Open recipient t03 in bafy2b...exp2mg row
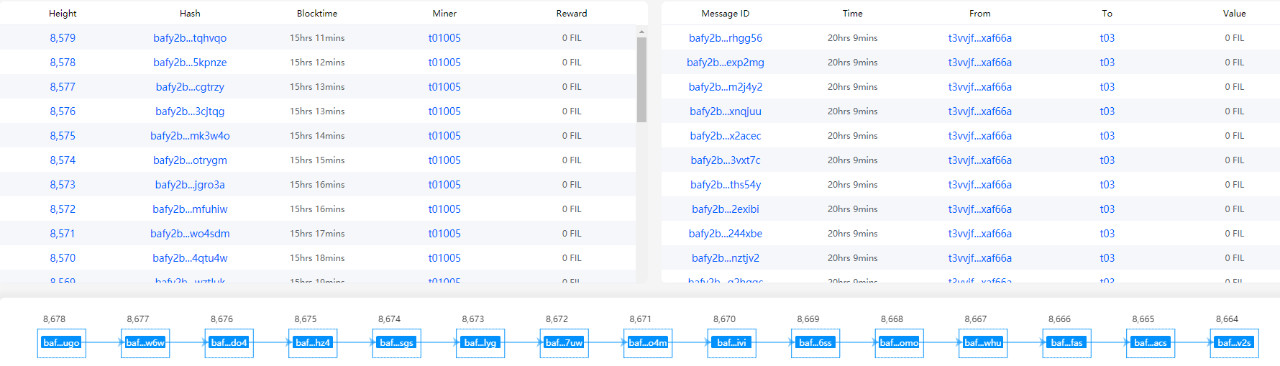The height and width of the screenshot is (366, 1280). (x=1107, y=62)
